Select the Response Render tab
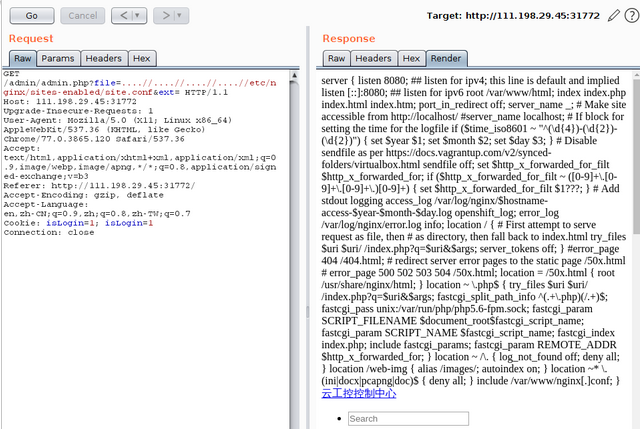The width and height of the screenshot is (640, 433). pyautogui.click(x=446, y=58)
